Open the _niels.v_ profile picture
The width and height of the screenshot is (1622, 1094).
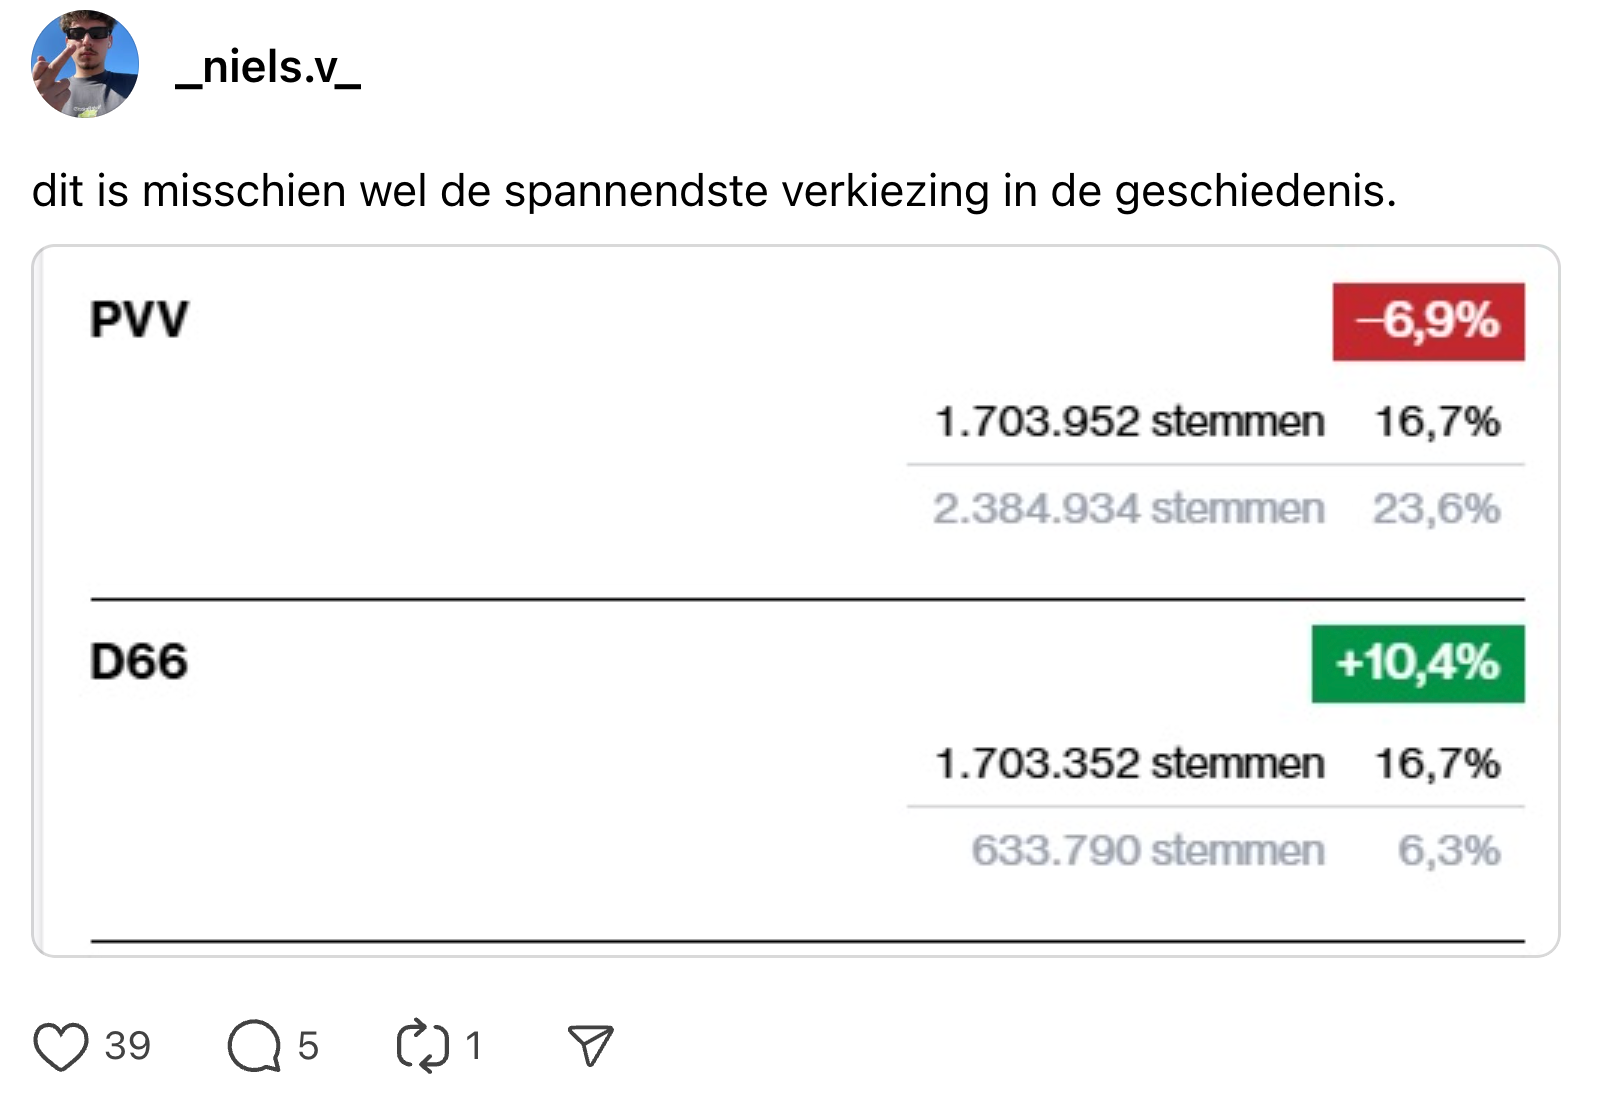coord(85,65)
